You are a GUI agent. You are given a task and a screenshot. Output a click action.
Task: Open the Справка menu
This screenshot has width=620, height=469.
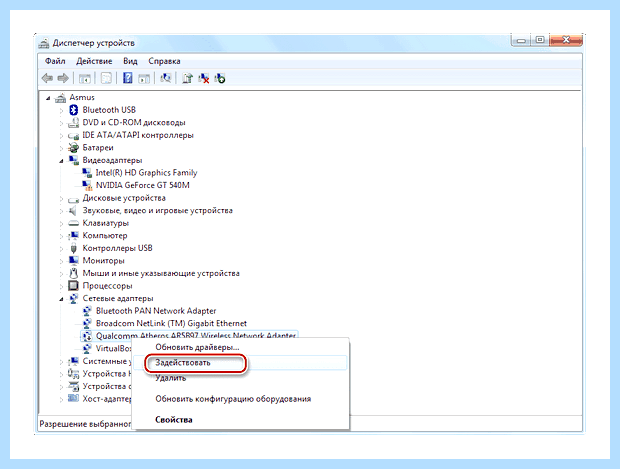164,61
